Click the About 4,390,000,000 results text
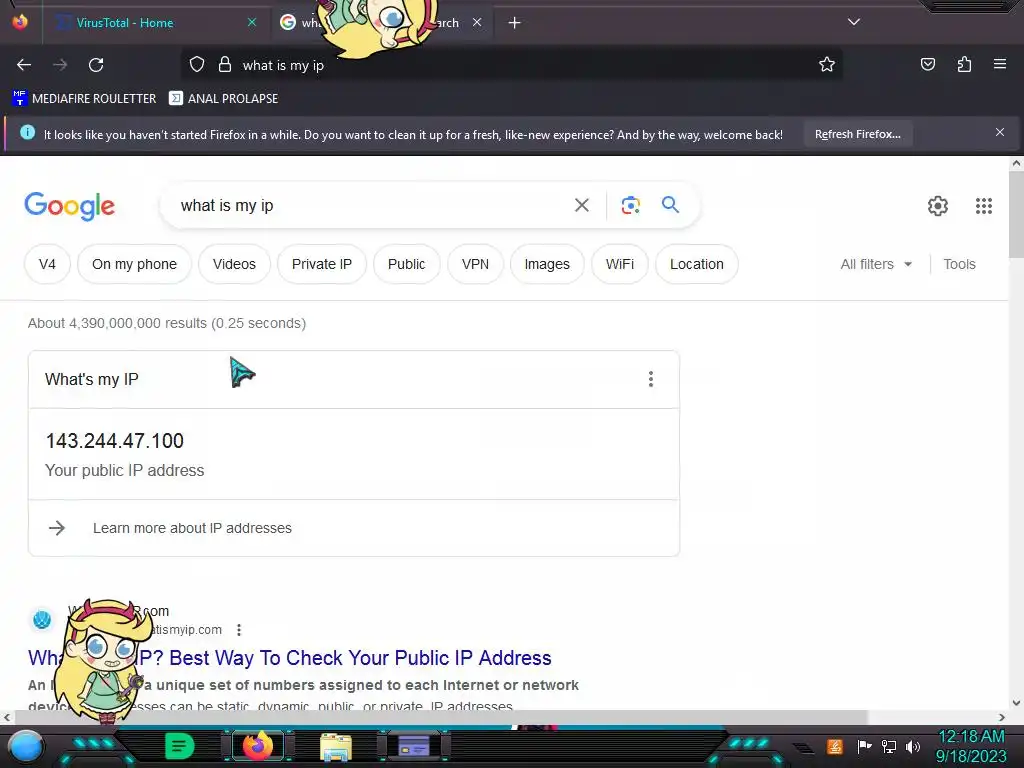 click(x=167, y=323)
